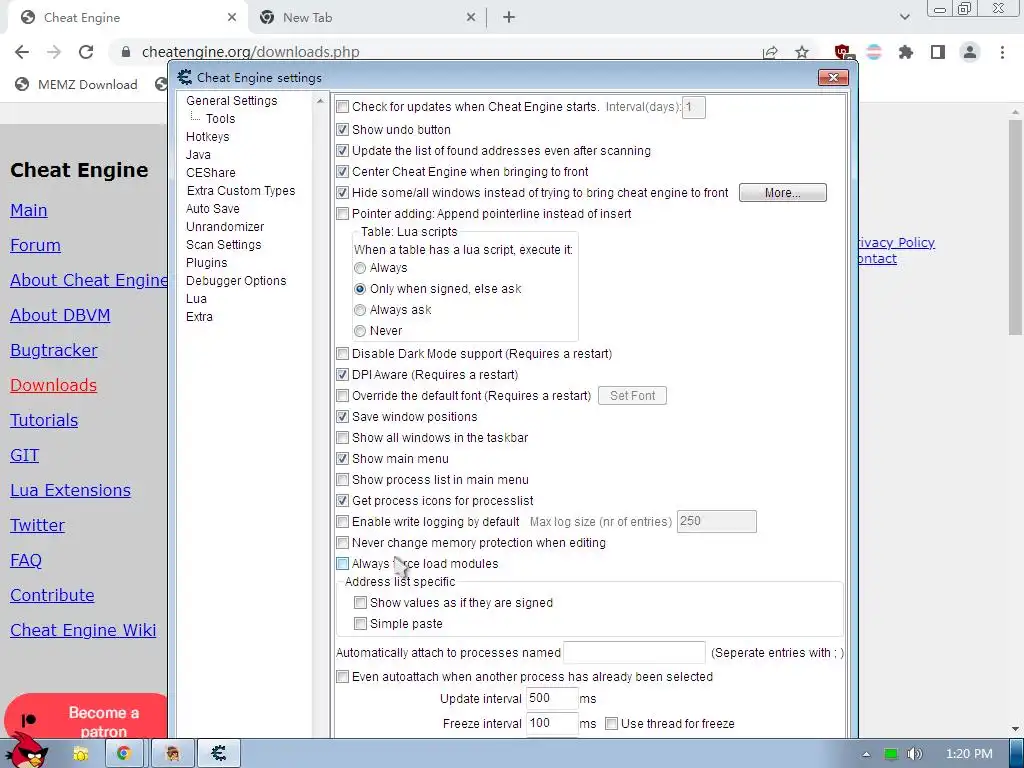
Task: Click the green network tray icon
Action: pyautogui.click(x=891, y=754)
